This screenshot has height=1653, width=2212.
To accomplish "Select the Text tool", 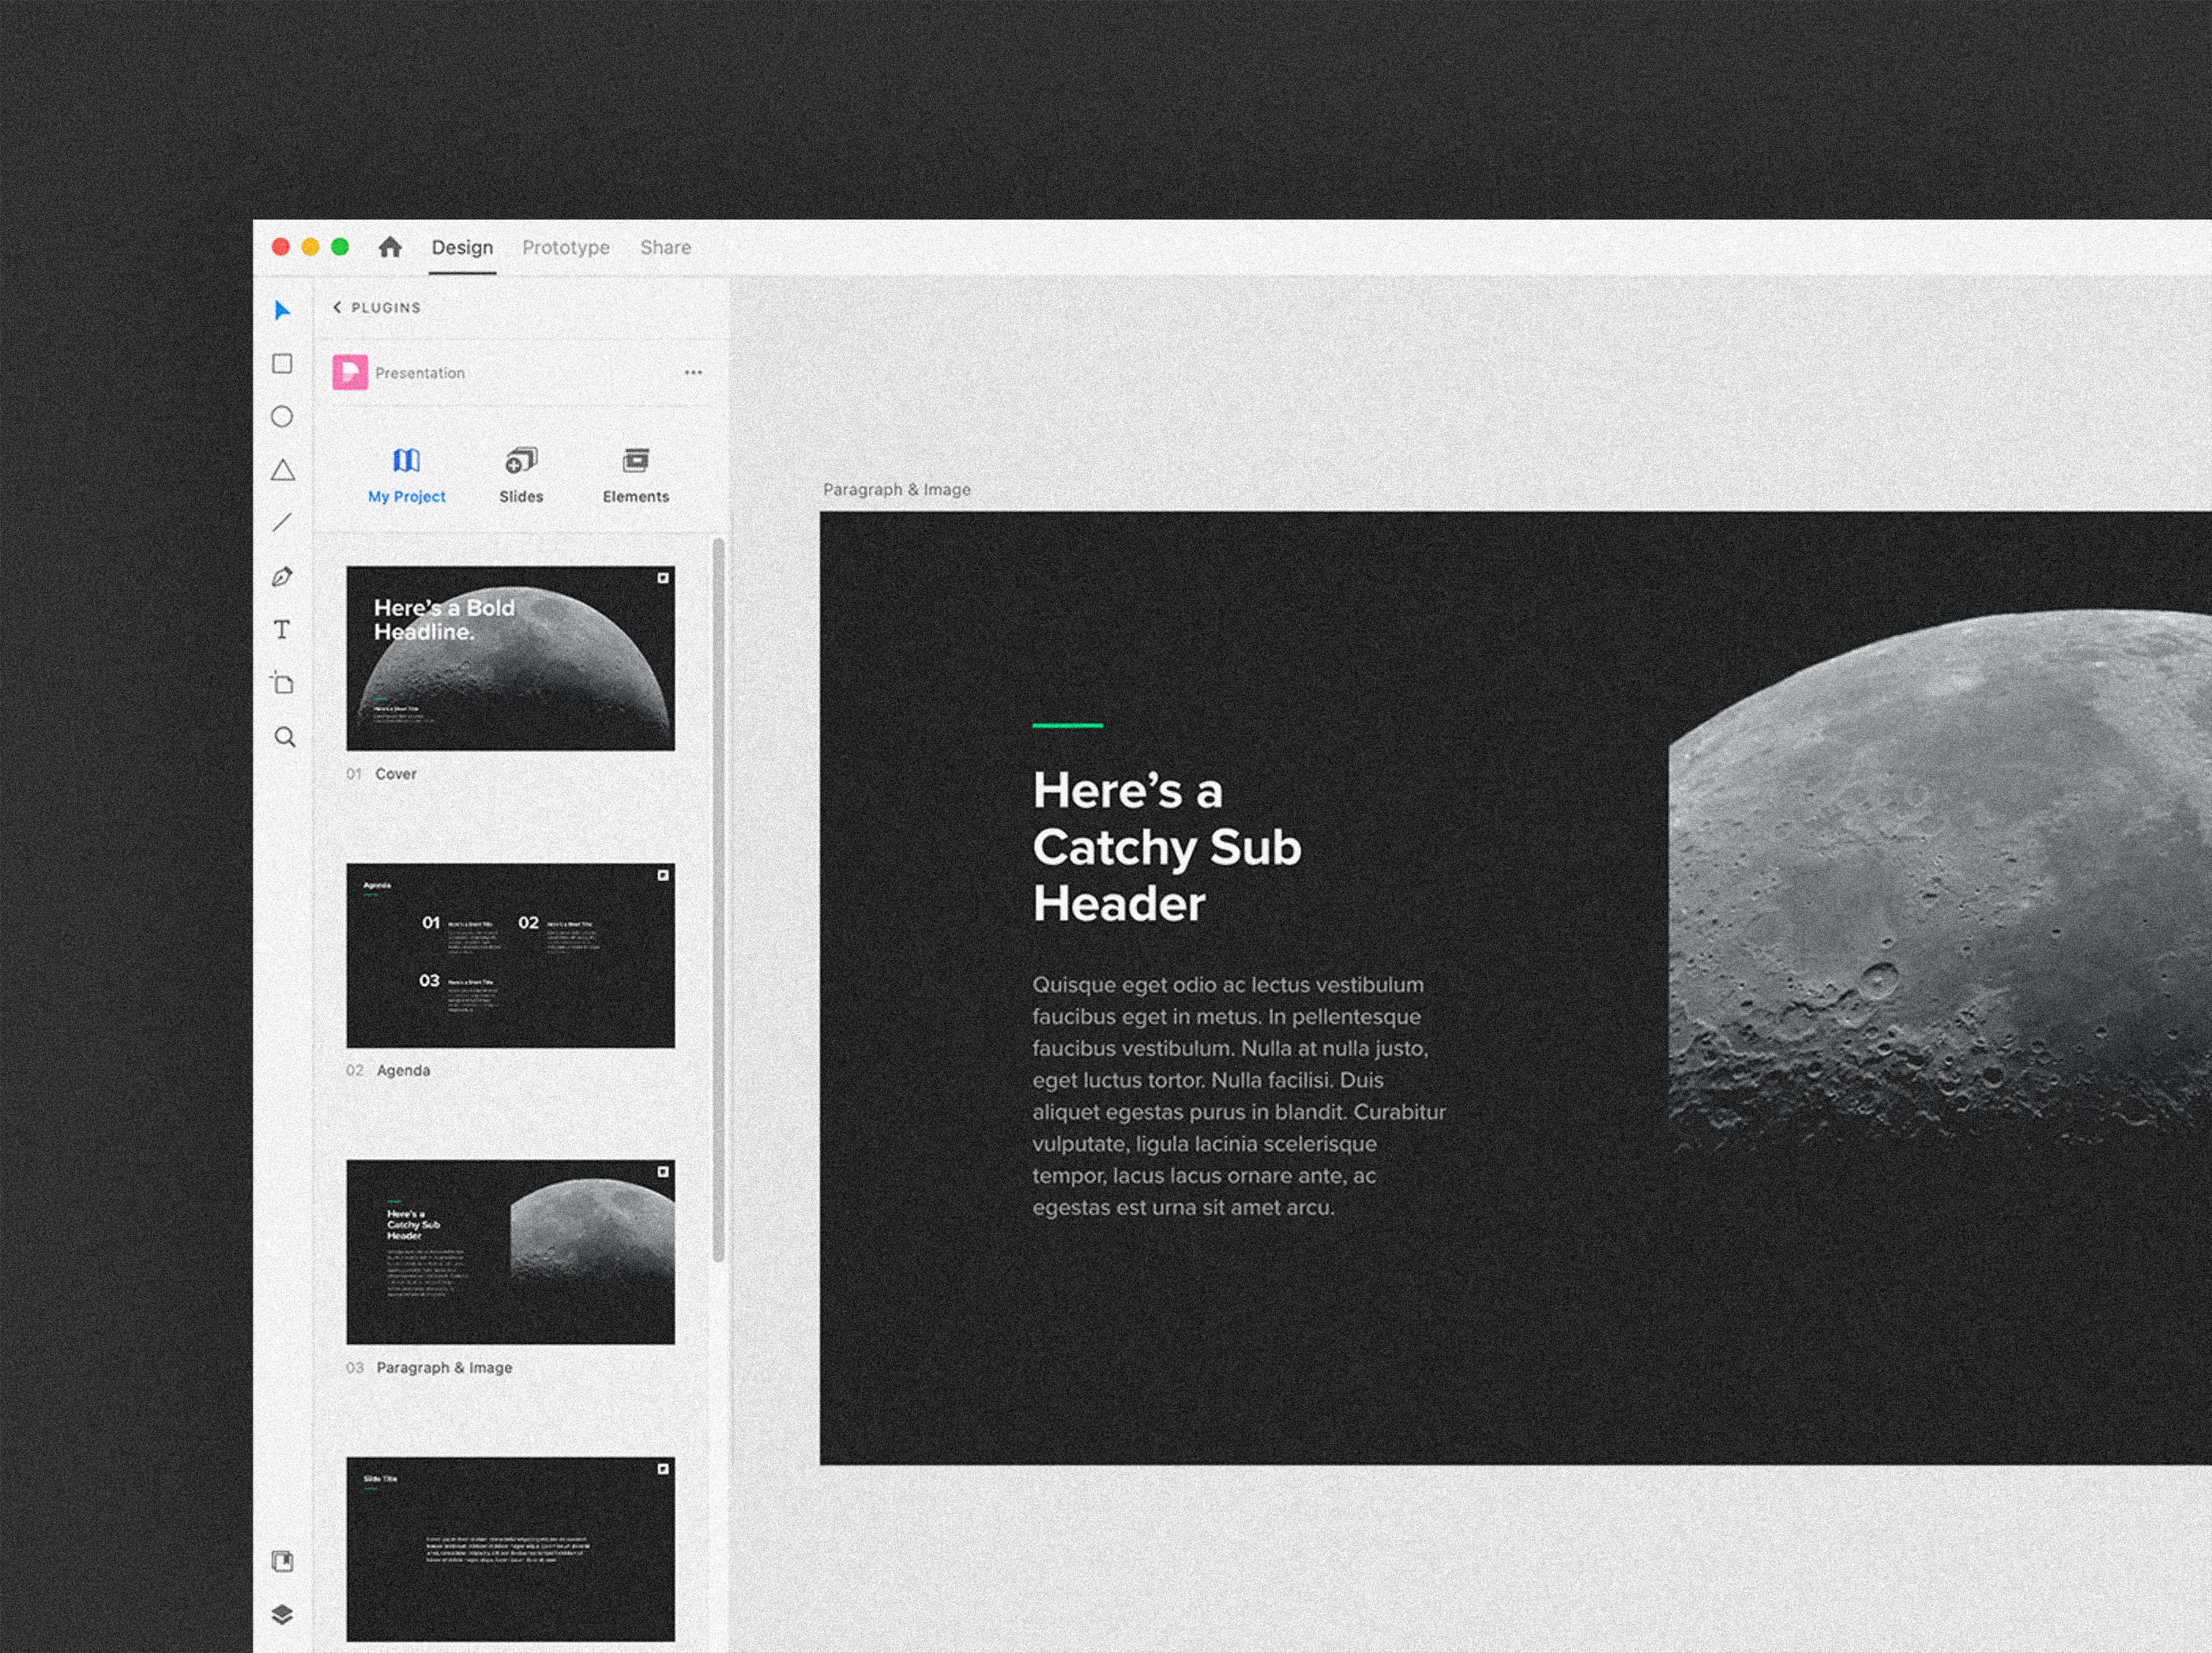I will click(282, 630).
